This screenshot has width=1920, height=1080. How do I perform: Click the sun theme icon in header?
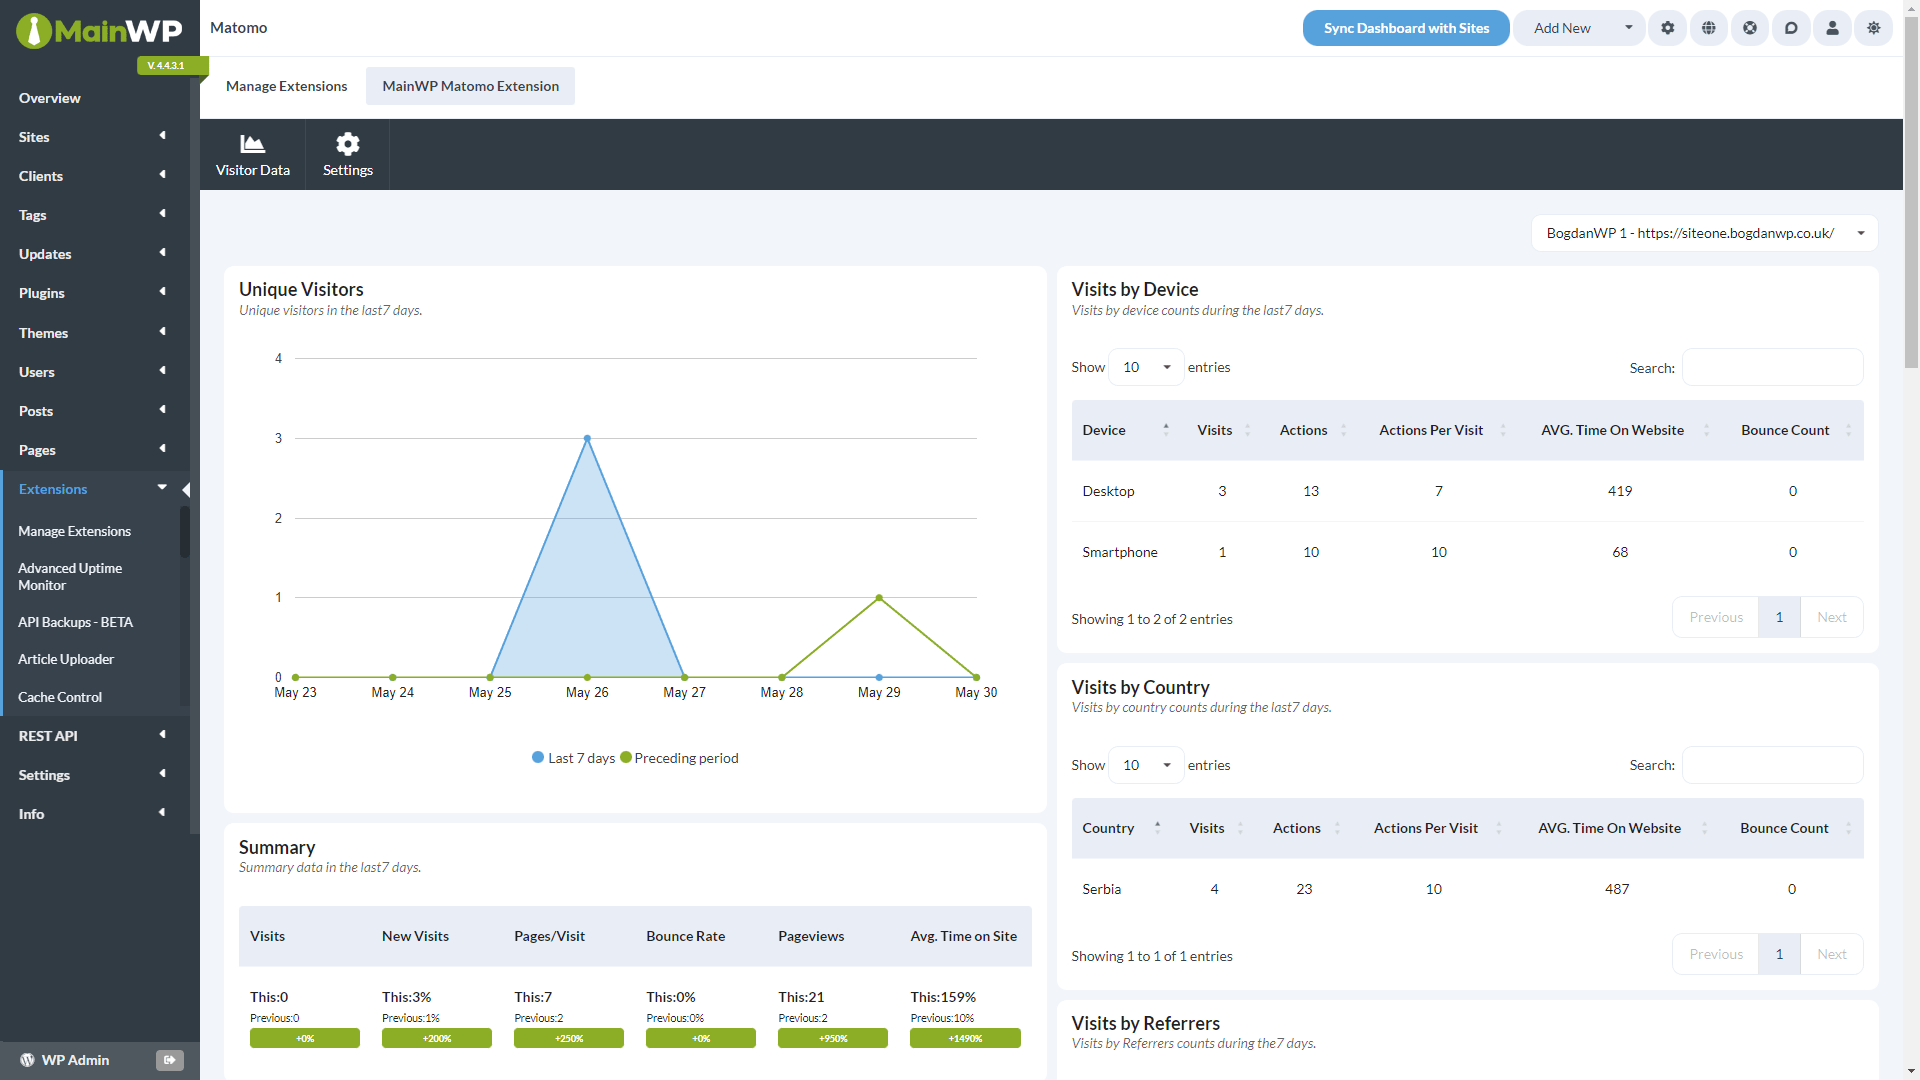tap(1873, 28)
